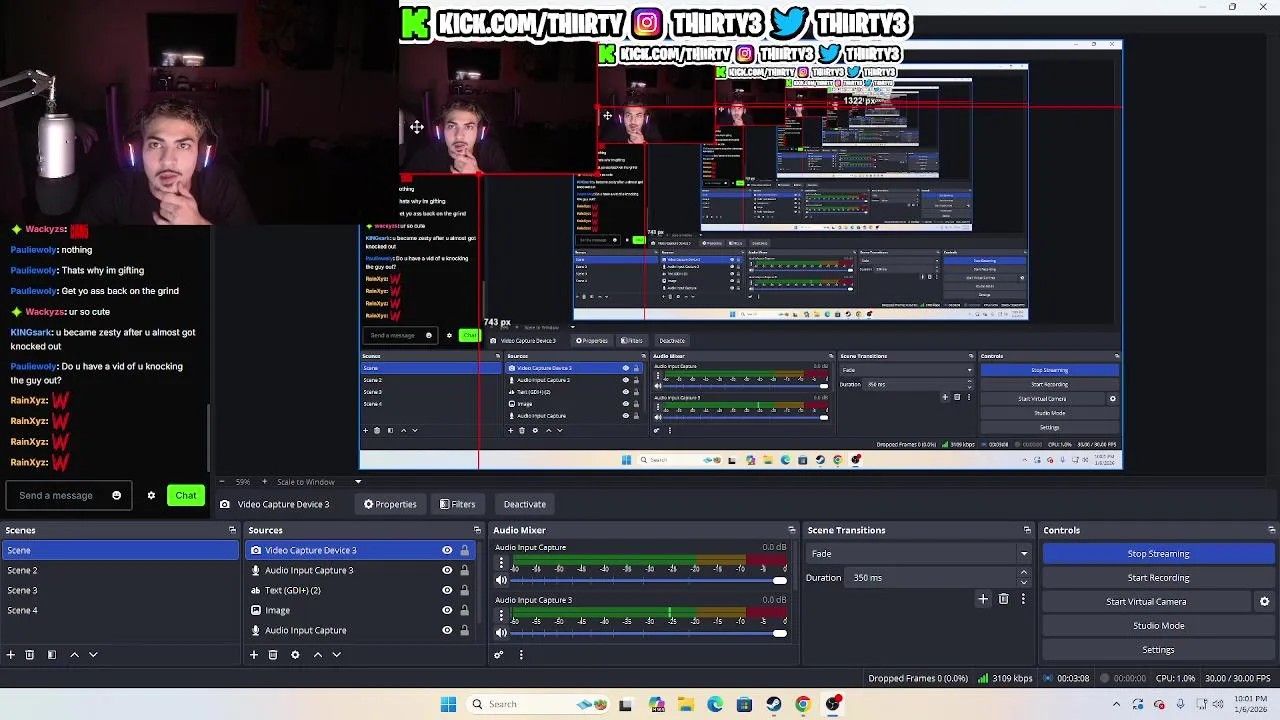This screenshot has height=720, width=1280.
Task: Open Audio Mixer panel three-dot menu
Action: [521, 654]
